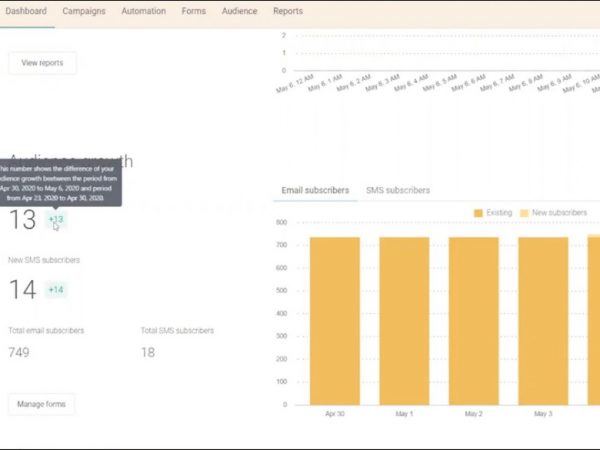Show the Email subscribers chart tab
Image resolution: width=600 pixels, height=450 pixels.
coord(315,190)
